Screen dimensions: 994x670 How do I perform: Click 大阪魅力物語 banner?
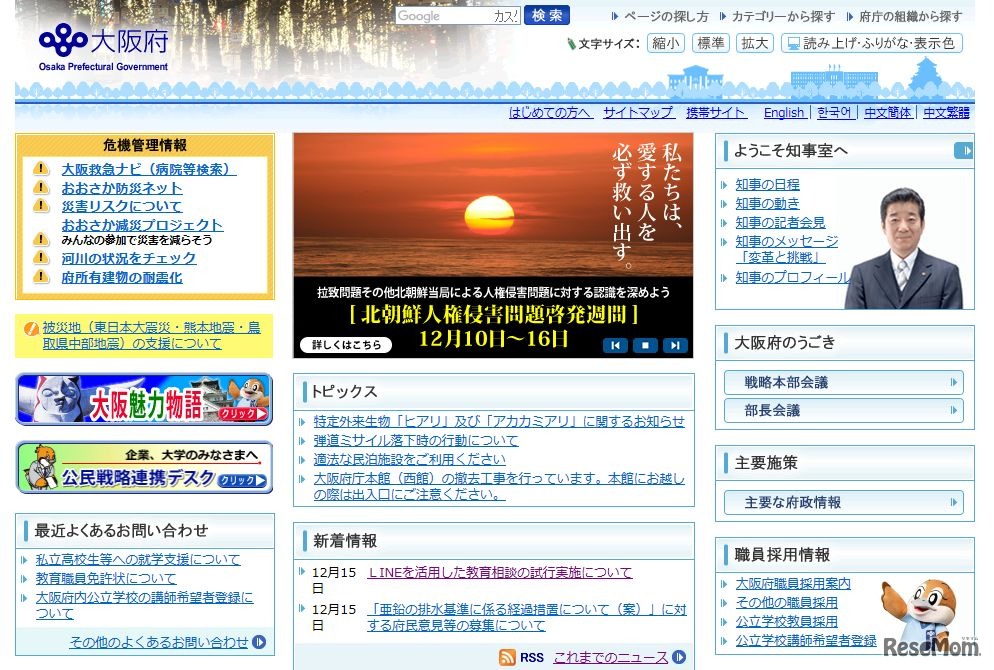click(x=144, y=399)
